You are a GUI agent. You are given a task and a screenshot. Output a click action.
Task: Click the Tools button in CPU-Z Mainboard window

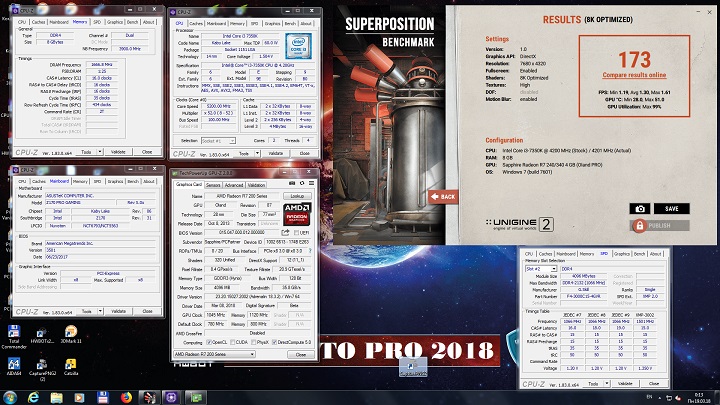pyautogui.click(x=86, y=311)
